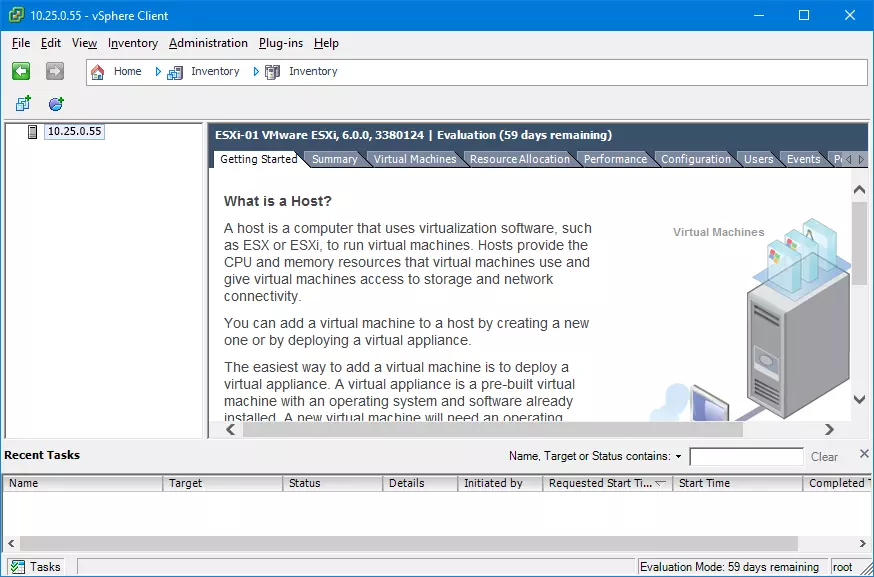Click the Recent Tasks scroll right arrow
This screenshot has width=874, height=577.
pos(863,543)
